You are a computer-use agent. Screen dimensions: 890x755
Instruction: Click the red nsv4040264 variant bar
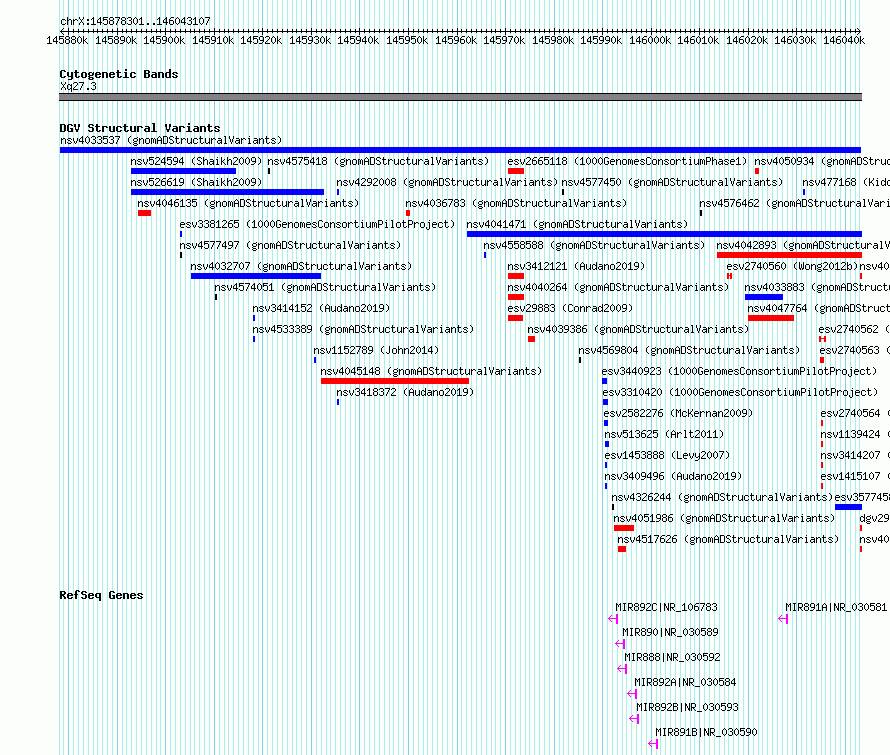click(516, 297)
